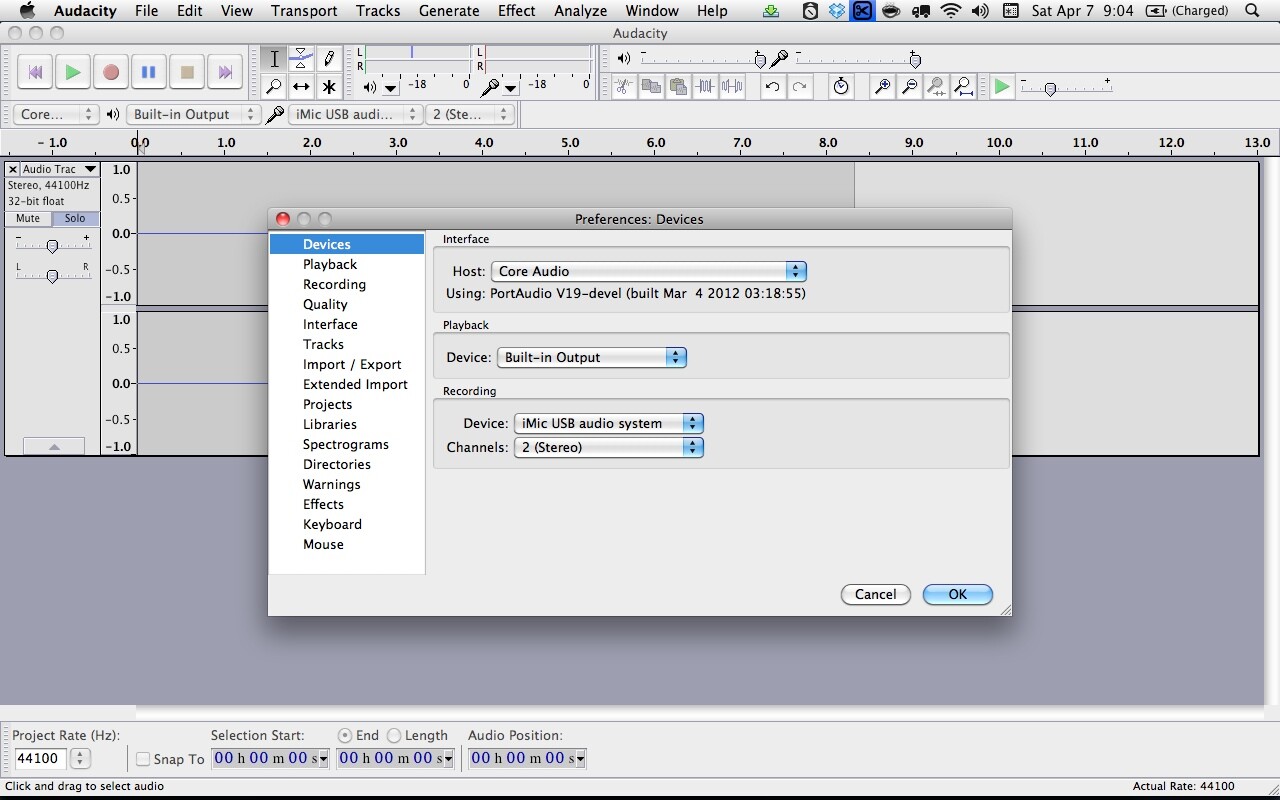
Task: Collapse the track with the bottom arrow button
Action: [54, 446]
